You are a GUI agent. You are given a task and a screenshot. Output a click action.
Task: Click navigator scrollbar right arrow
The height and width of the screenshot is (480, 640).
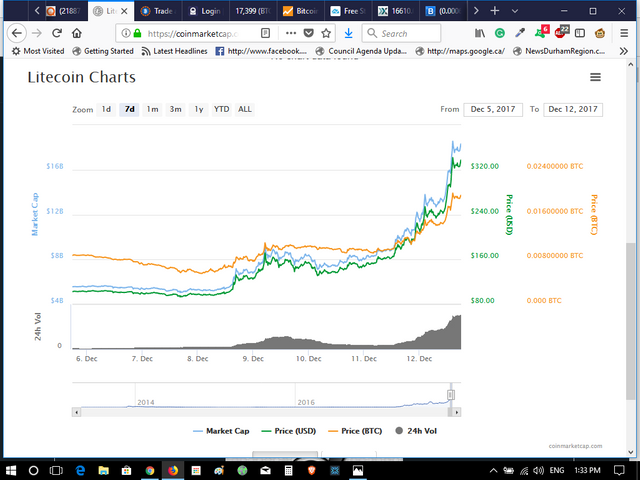pyautogui.click(x=457, y=412)
